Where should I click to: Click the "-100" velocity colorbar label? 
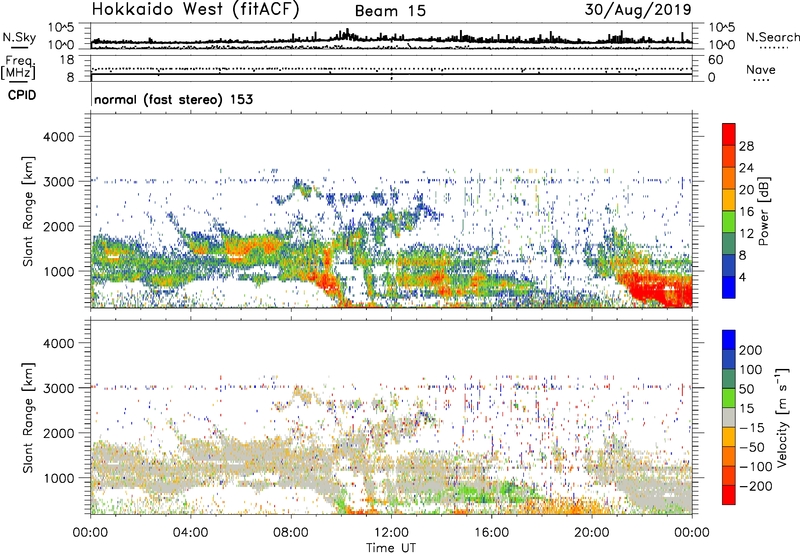pyautogui.click(x=755, y=467)
